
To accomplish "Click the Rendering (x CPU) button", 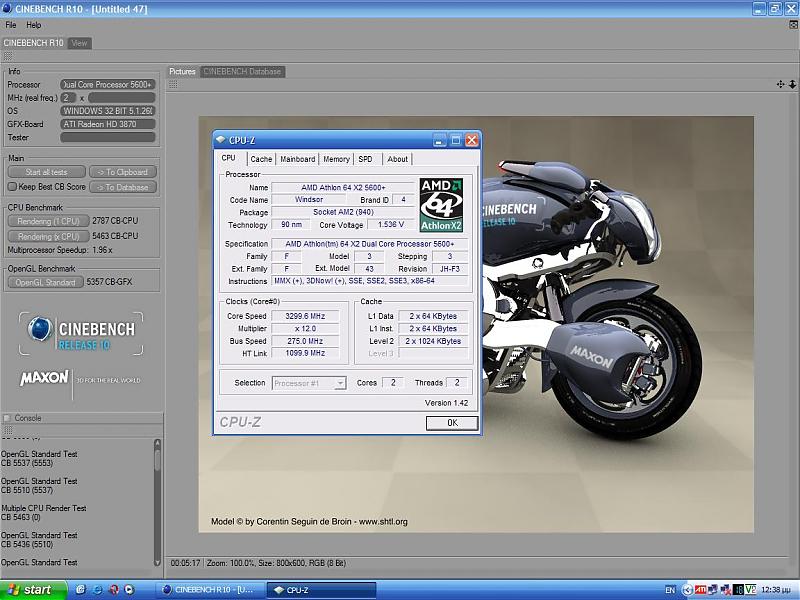I will click(x=48, y=236).
